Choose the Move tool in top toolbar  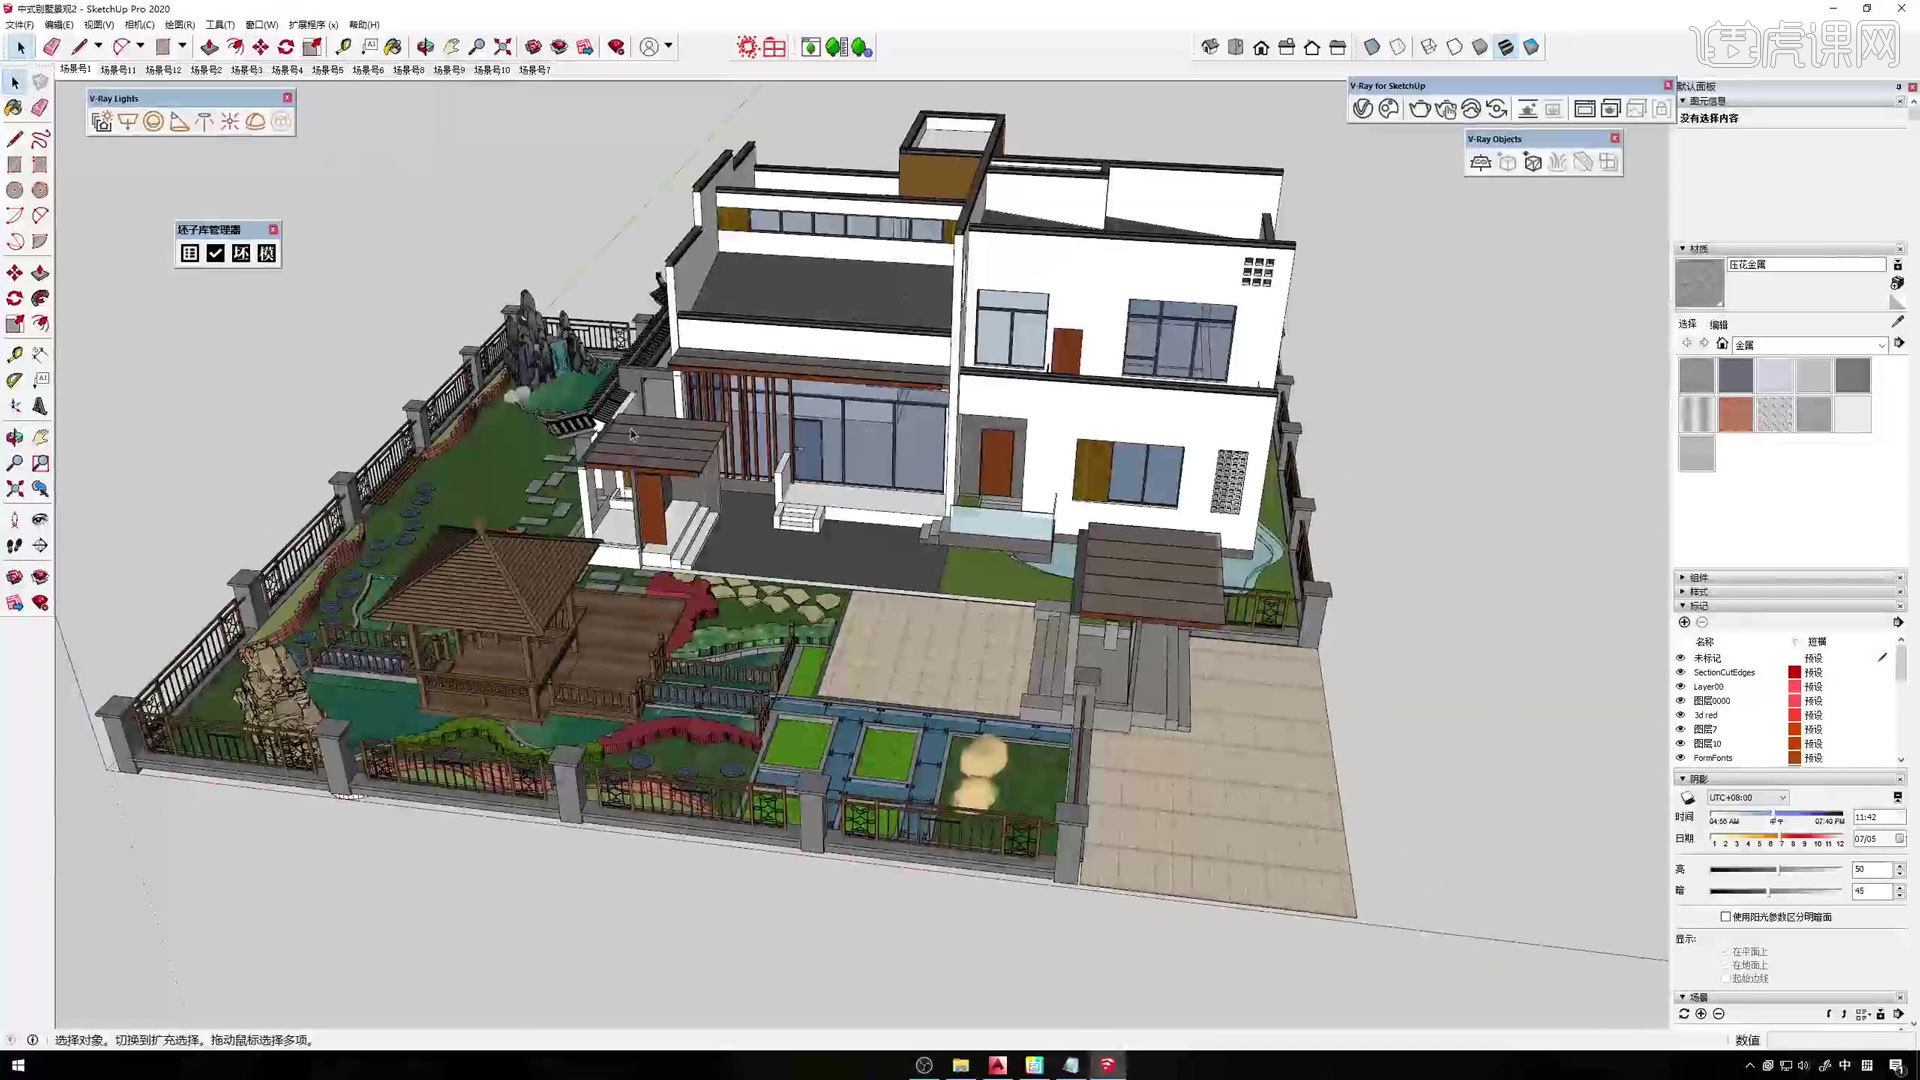(260, 47)
